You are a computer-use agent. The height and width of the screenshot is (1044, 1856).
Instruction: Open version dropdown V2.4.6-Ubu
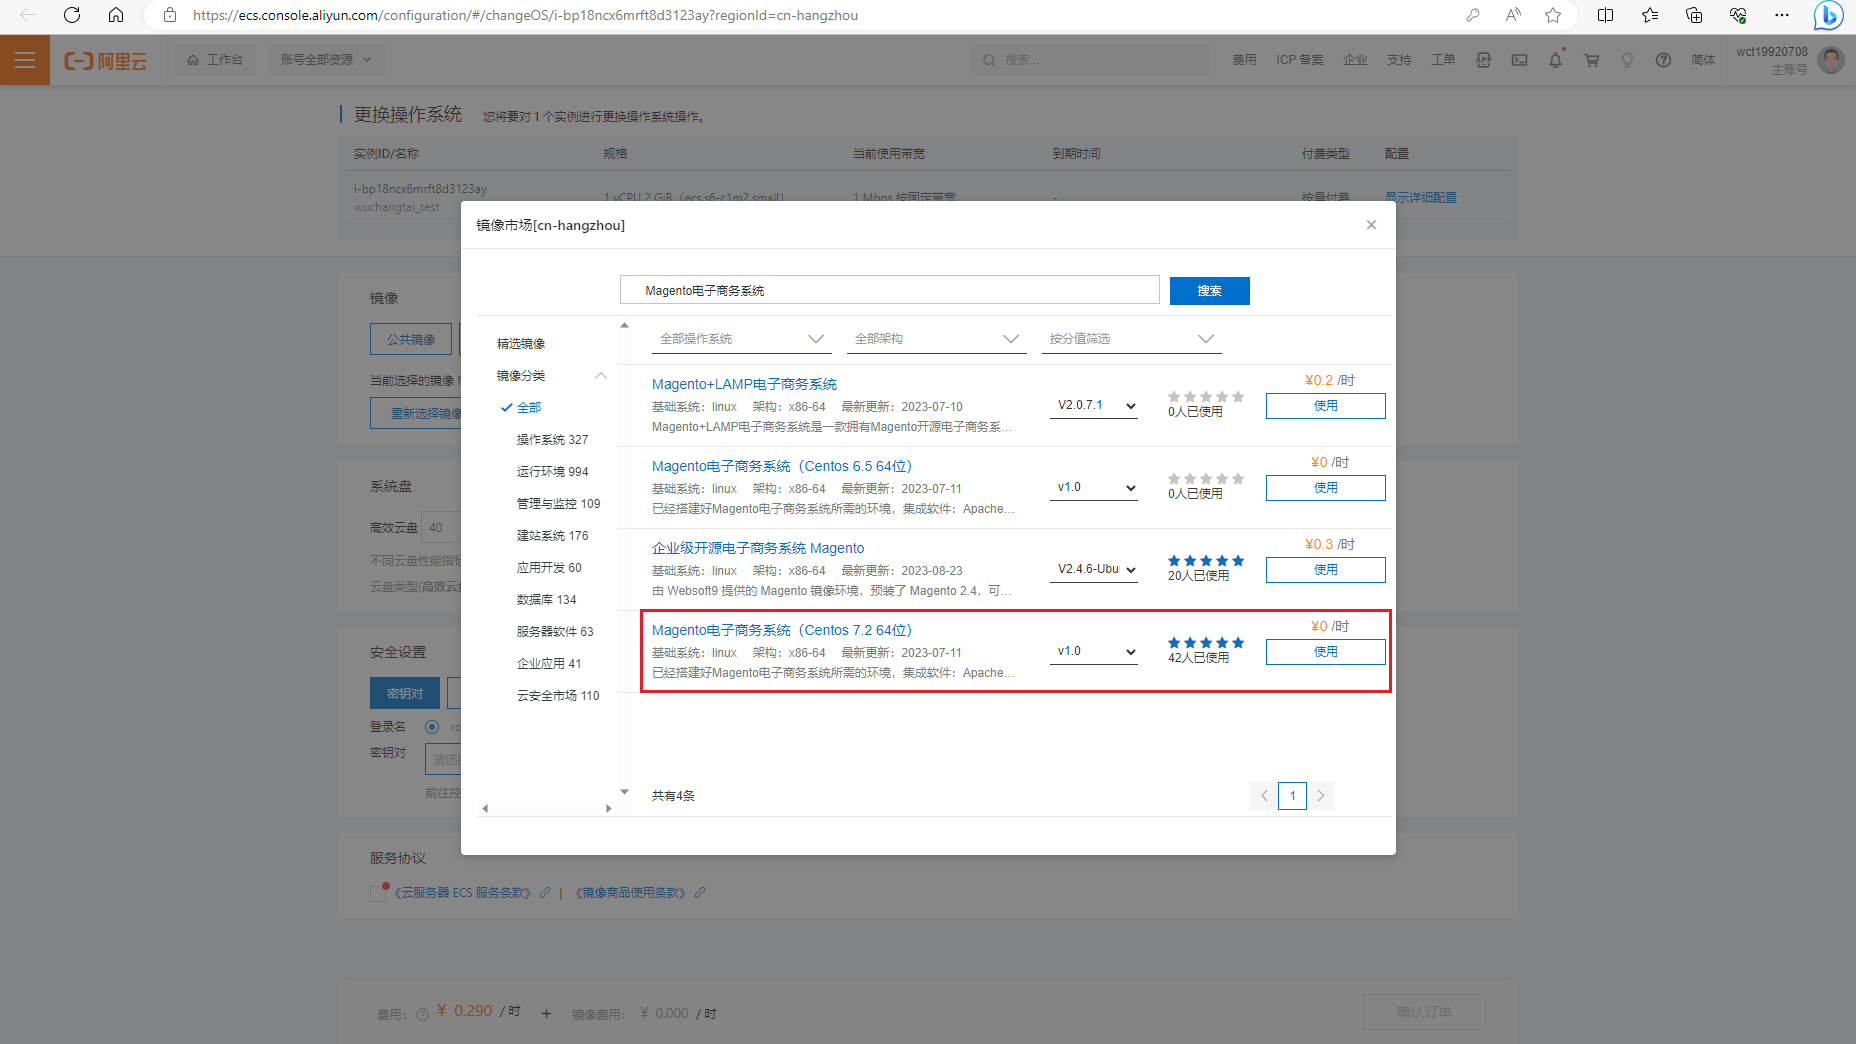1094,570
